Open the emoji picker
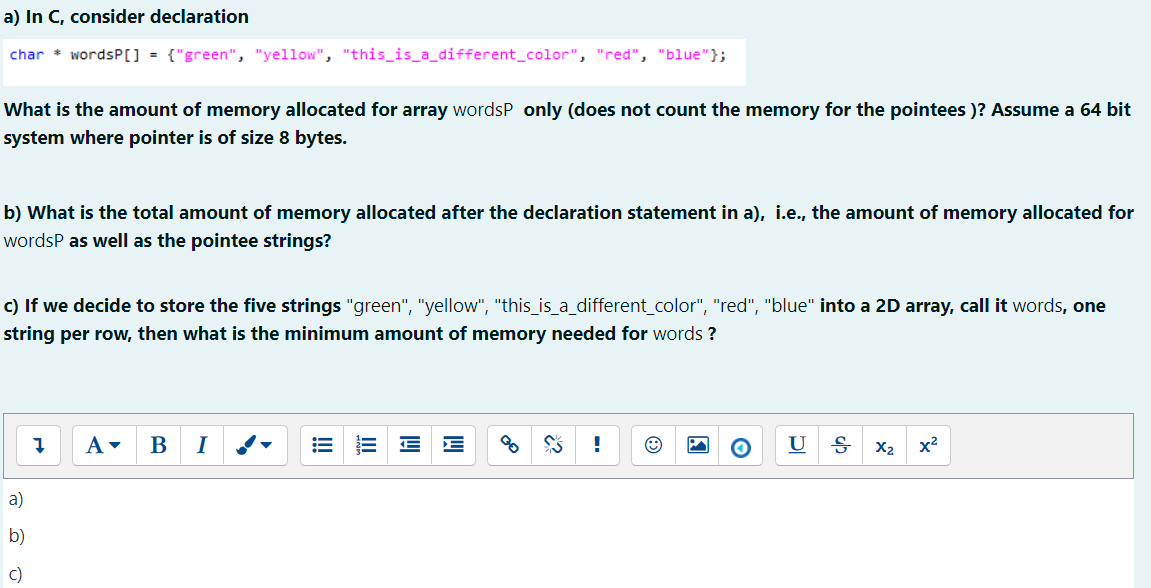This screenshot has width=1151, height=588. (x=652, y=445)
